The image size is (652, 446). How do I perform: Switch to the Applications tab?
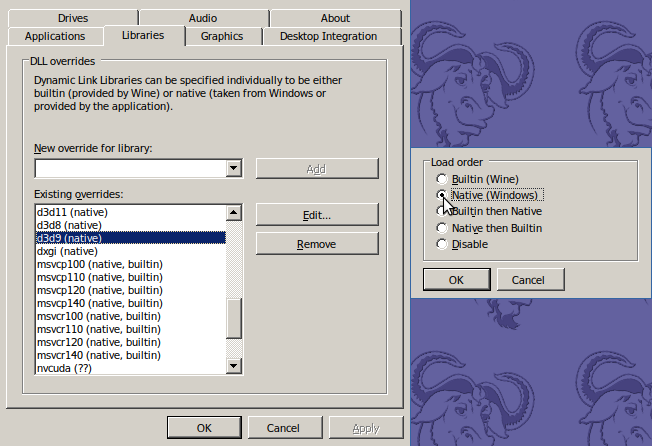55,37
